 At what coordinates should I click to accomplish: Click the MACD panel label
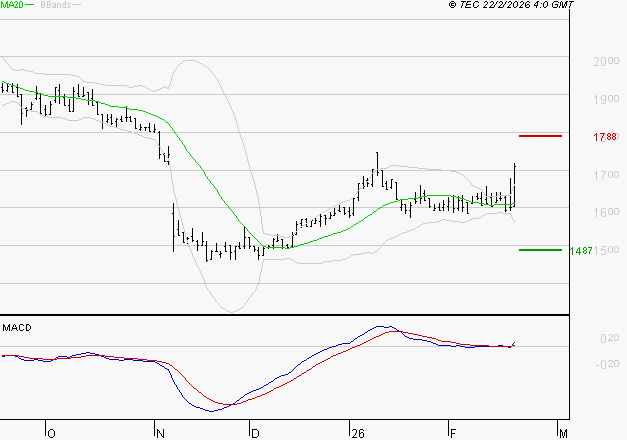(17, 328)
